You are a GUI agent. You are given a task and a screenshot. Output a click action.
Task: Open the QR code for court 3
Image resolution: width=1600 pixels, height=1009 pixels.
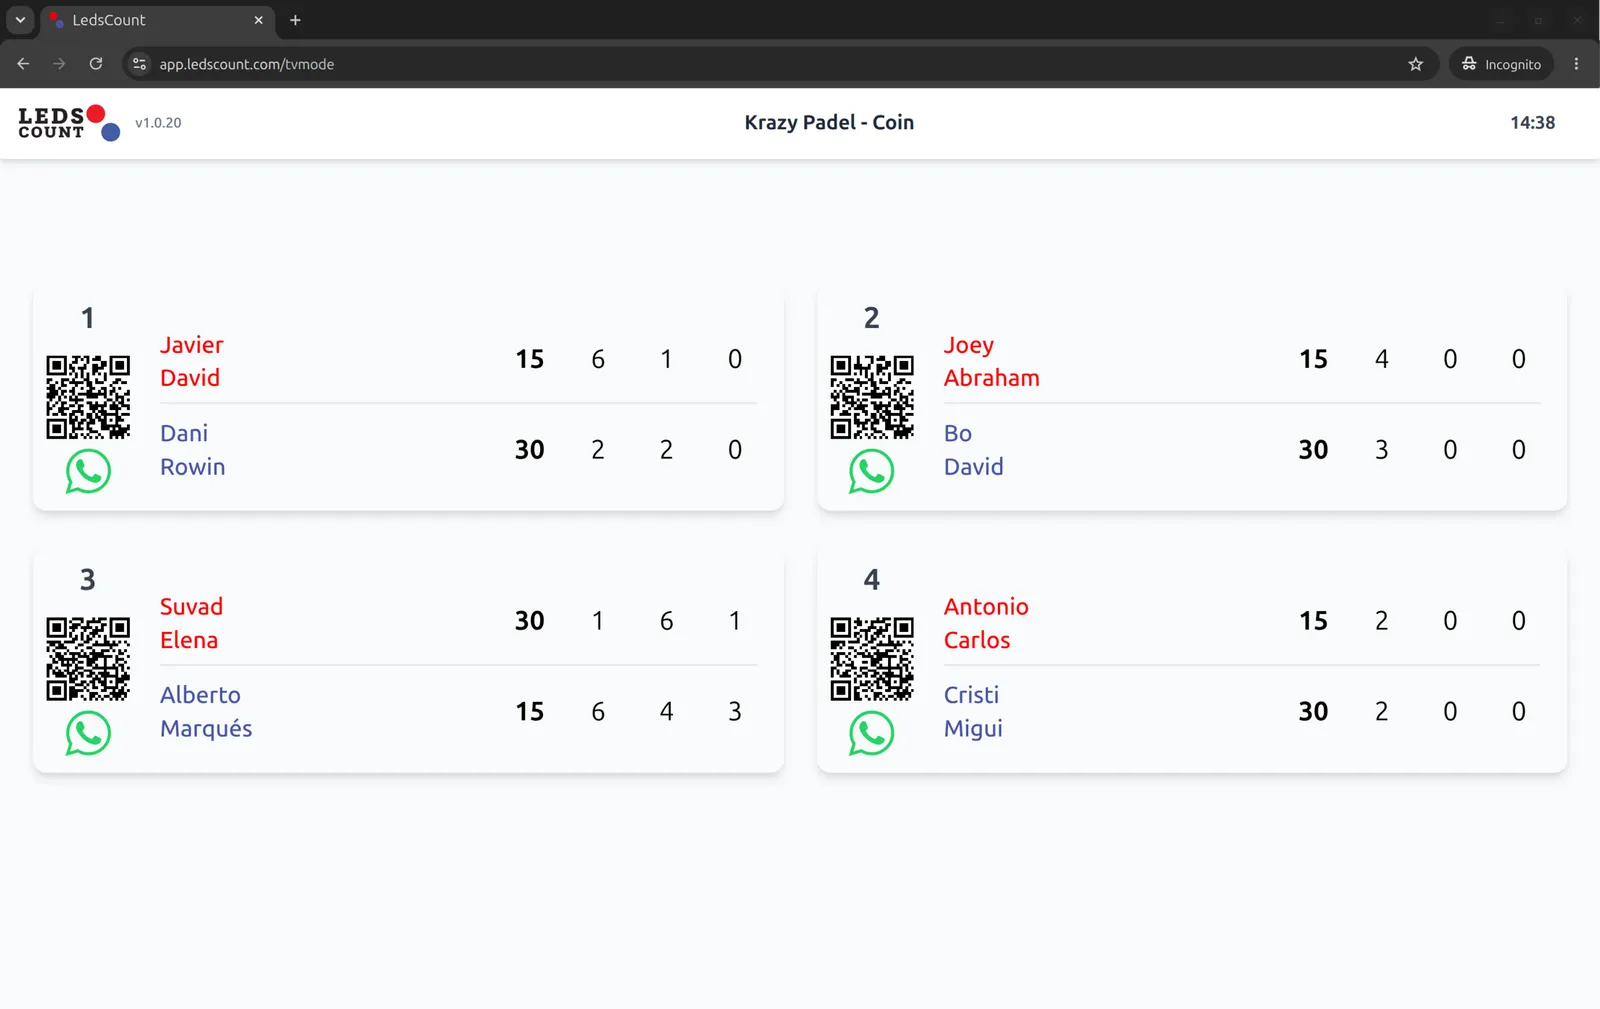88,659
